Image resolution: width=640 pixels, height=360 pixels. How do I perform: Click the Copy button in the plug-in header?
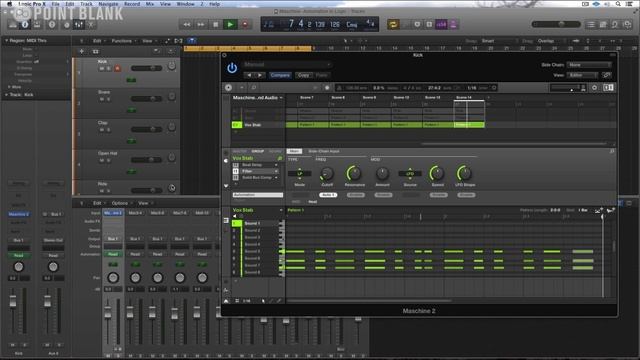point(303,75)
